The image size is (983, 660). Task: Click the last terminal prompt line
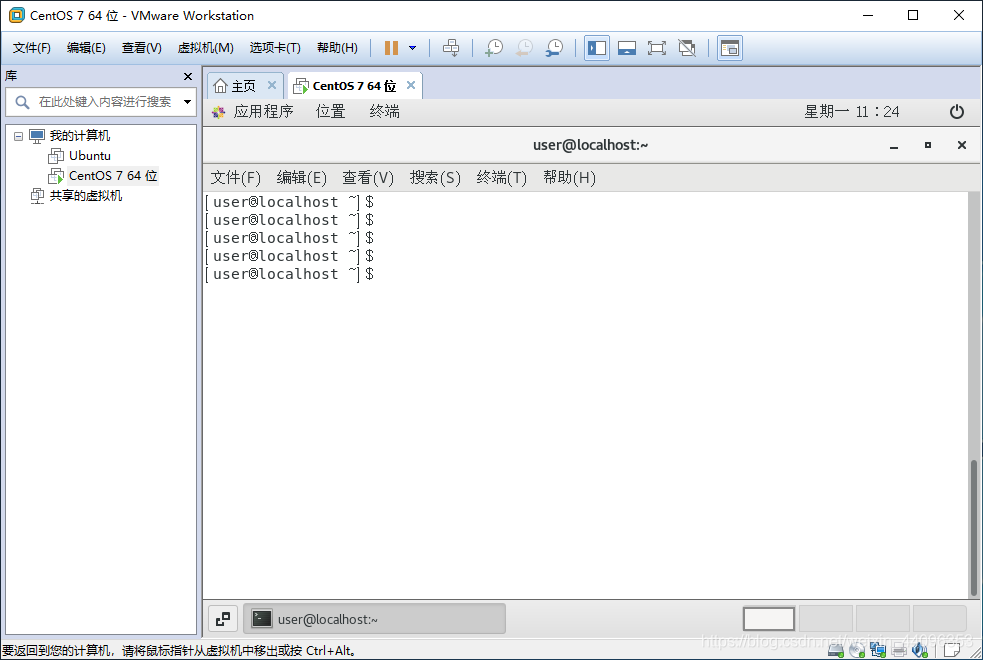pyautogui.click(x=290, y=274)
